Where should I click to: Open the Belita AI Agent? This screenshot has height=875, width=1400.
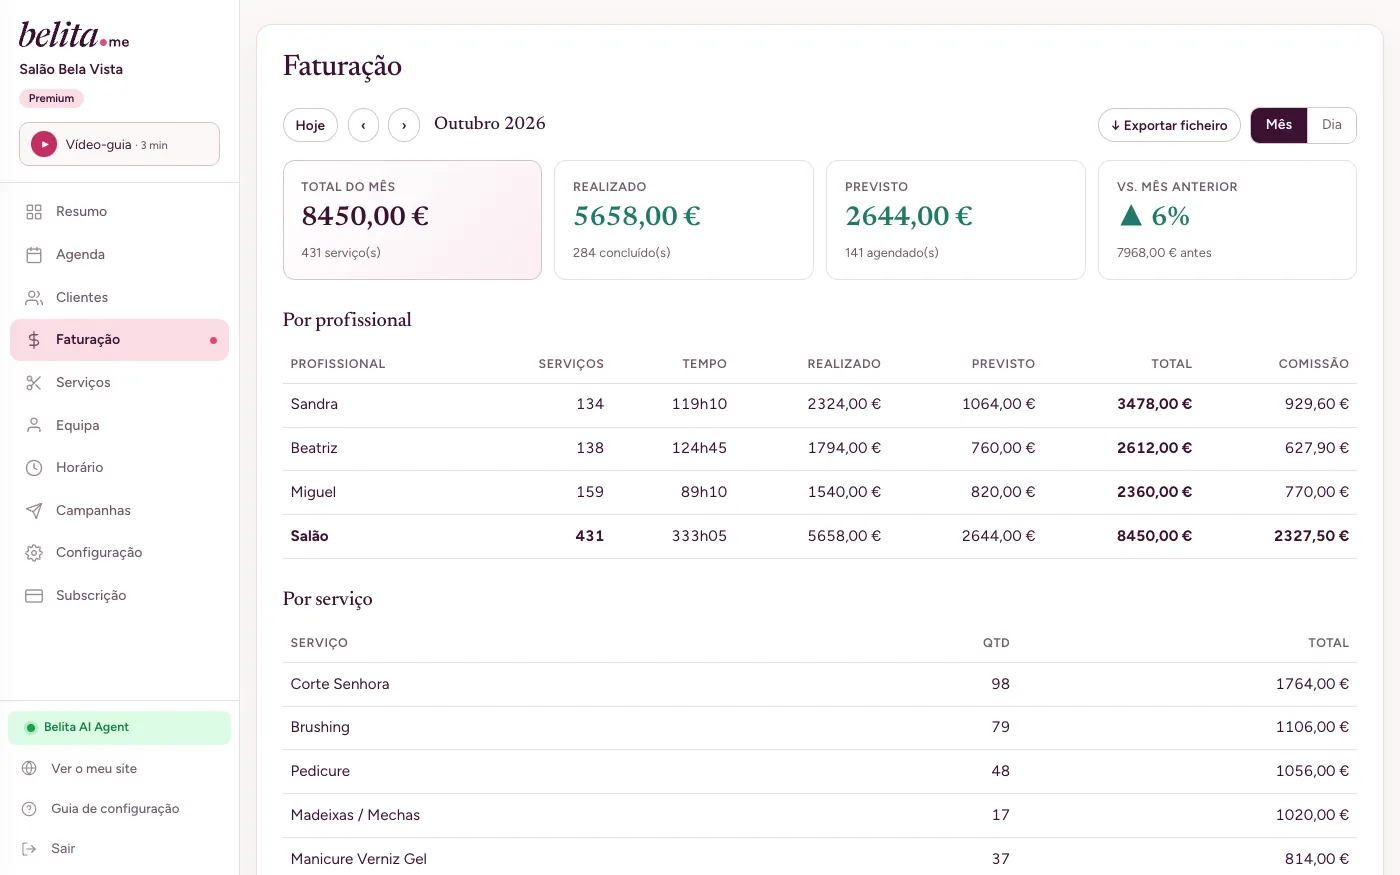click(119, 728)
